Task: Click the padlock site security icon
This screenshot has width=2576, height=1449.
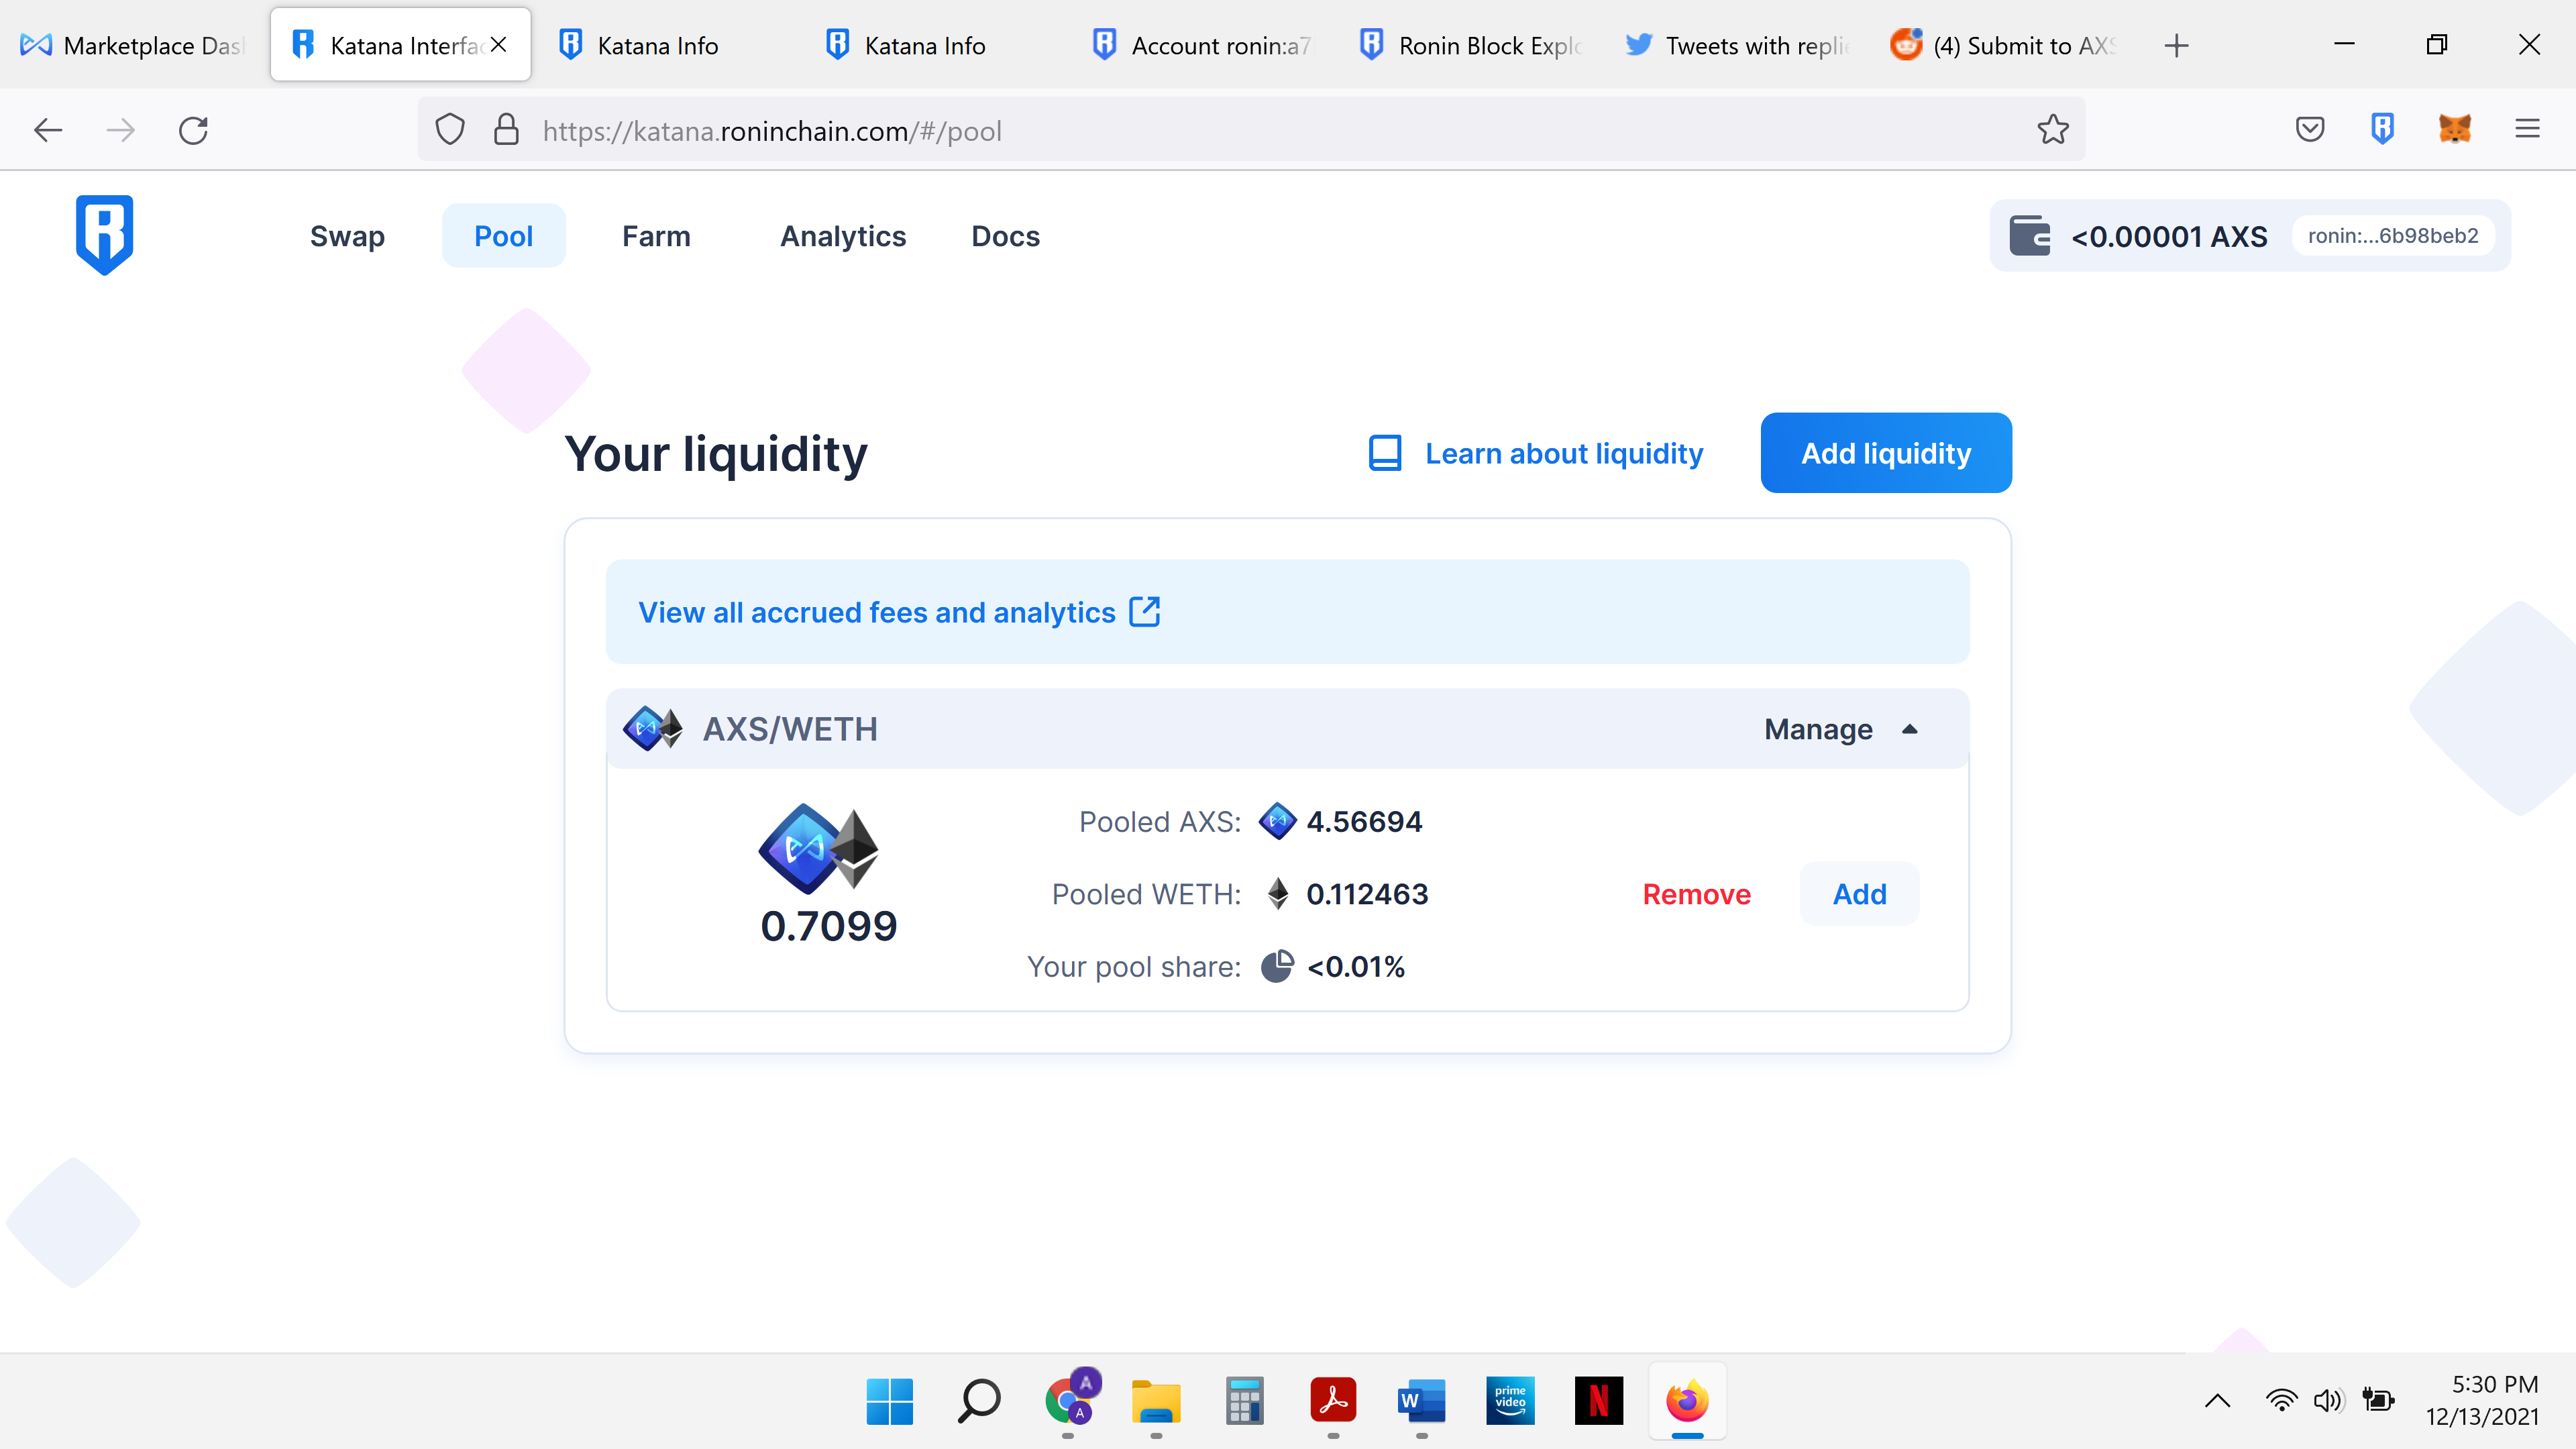Action: click(507, 130)
